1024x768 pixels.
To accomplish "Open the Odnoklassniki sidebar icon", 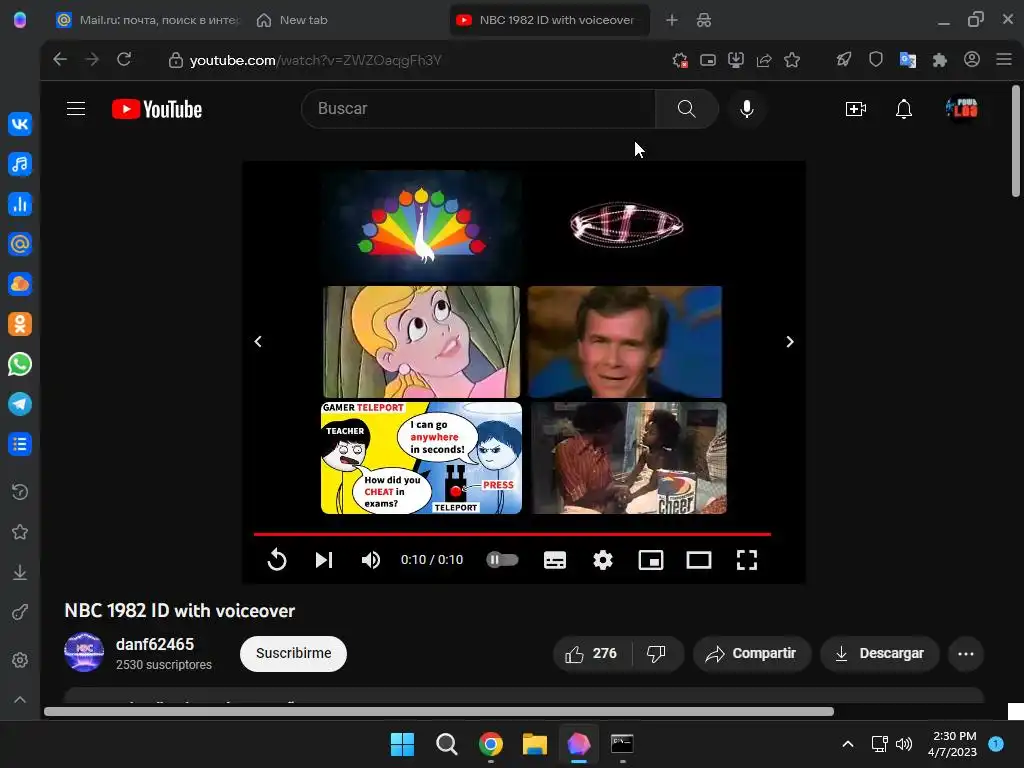I will pos(20,324).
